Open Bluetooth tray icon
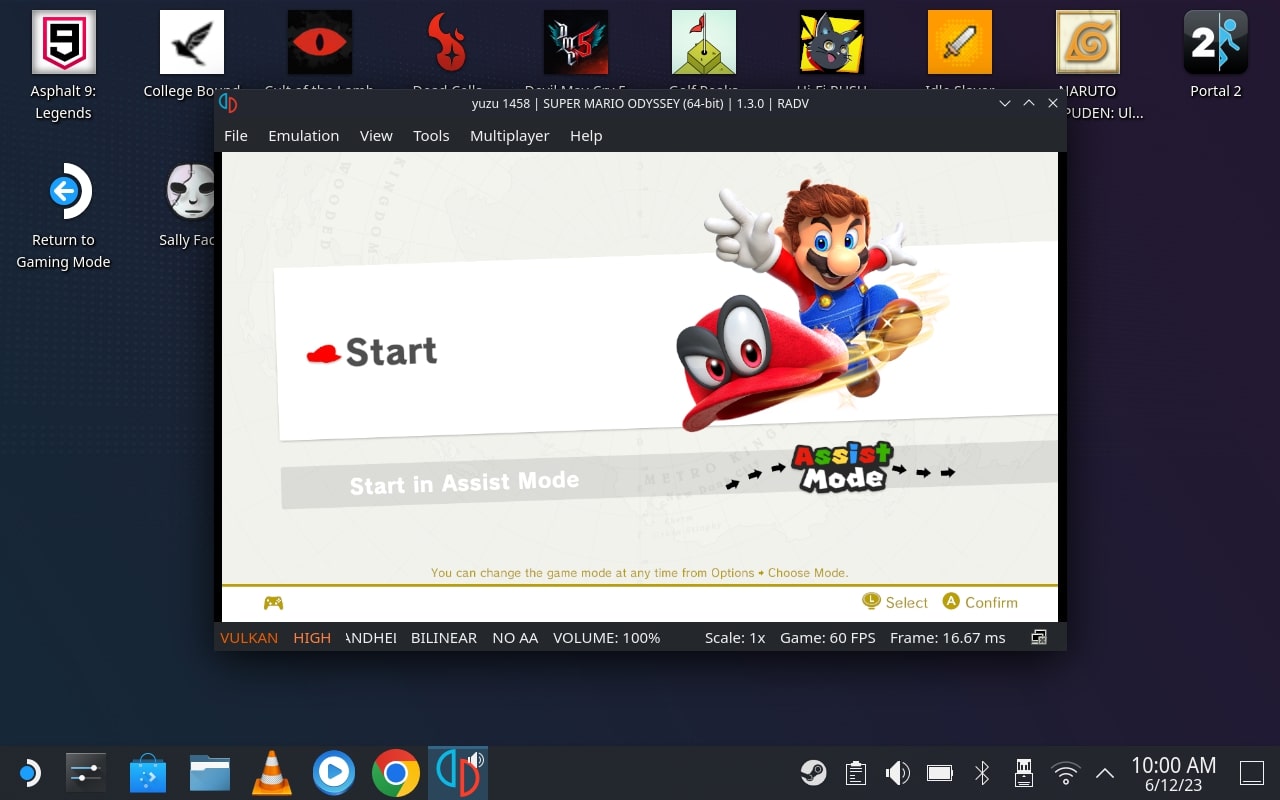The image size is (1280, 800). click(982, 773)
